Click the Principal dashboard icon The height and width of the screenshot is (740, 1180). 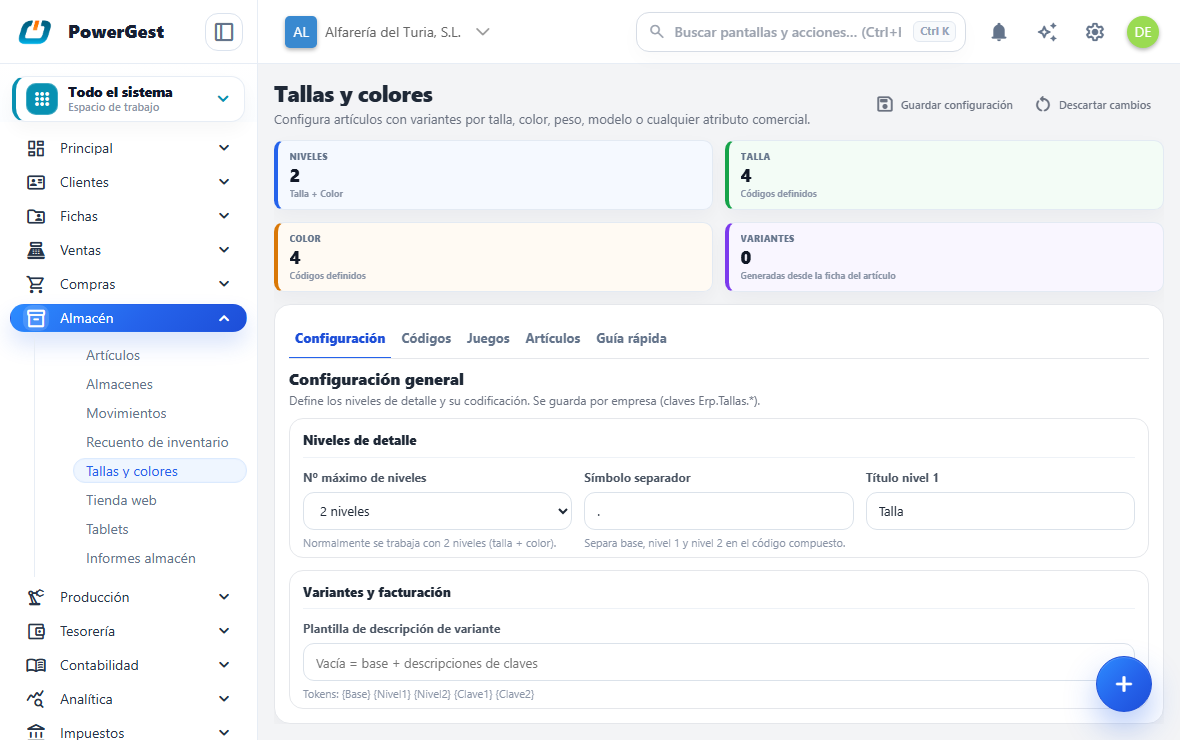[x=36, y=148]
